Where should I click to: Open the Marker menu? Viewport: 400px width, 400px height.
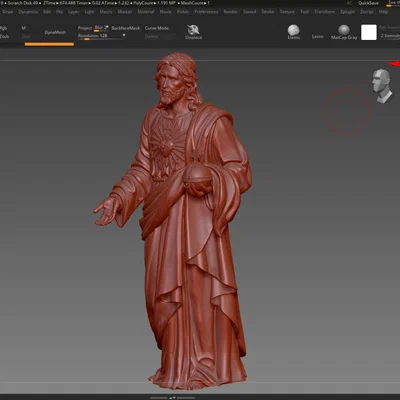tap(125, 12)
